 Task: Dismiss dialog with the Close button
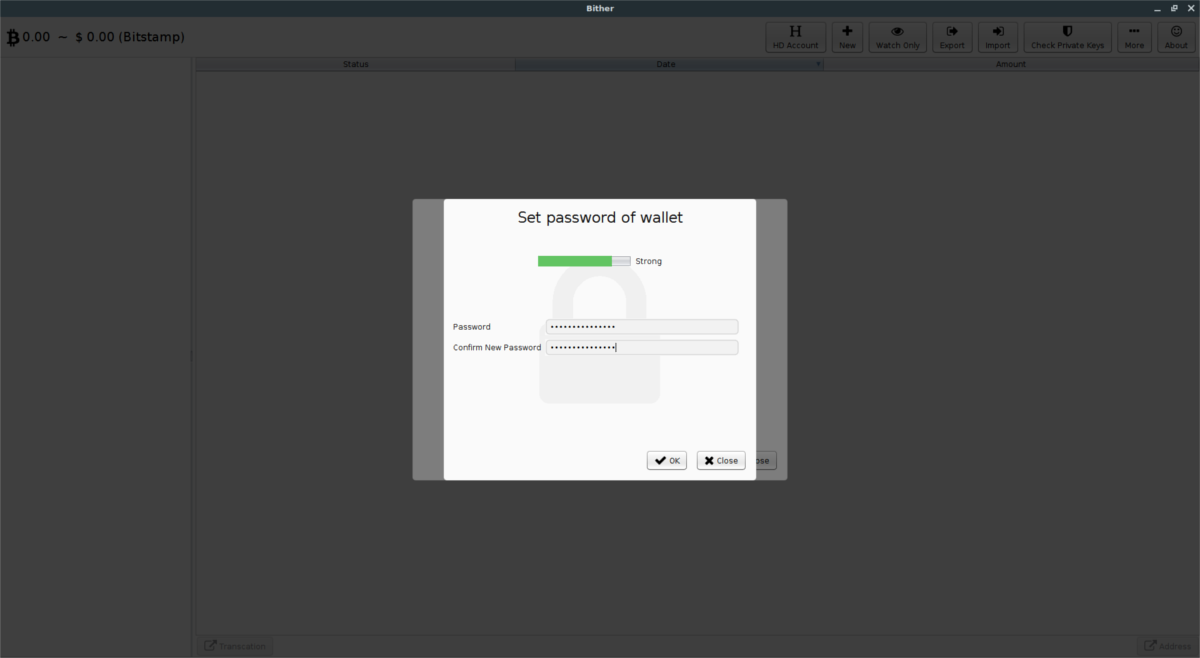[x=721, y=460]
